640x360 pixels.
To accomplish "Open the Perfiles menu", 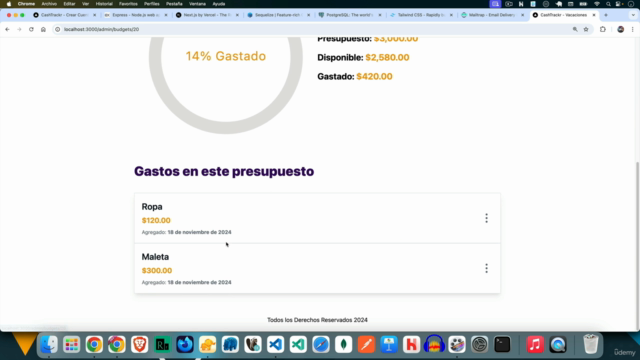I will pyautogui.click(x=151, y=4).
